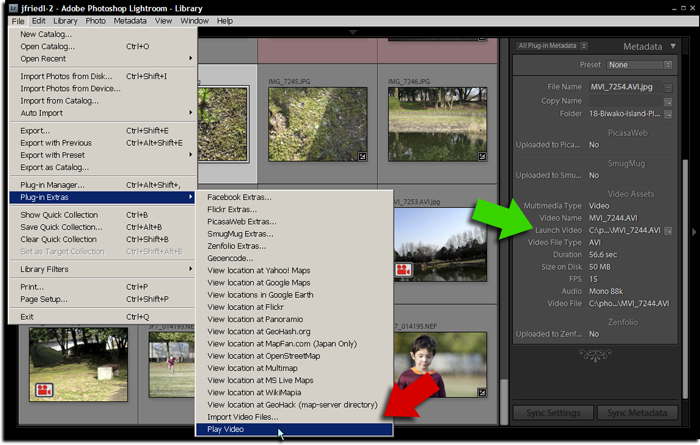The image size is (700, 445).
Task: Click metadata badge on IMG_7246.JPG thumbnail
Action: [x=482, y=156]
